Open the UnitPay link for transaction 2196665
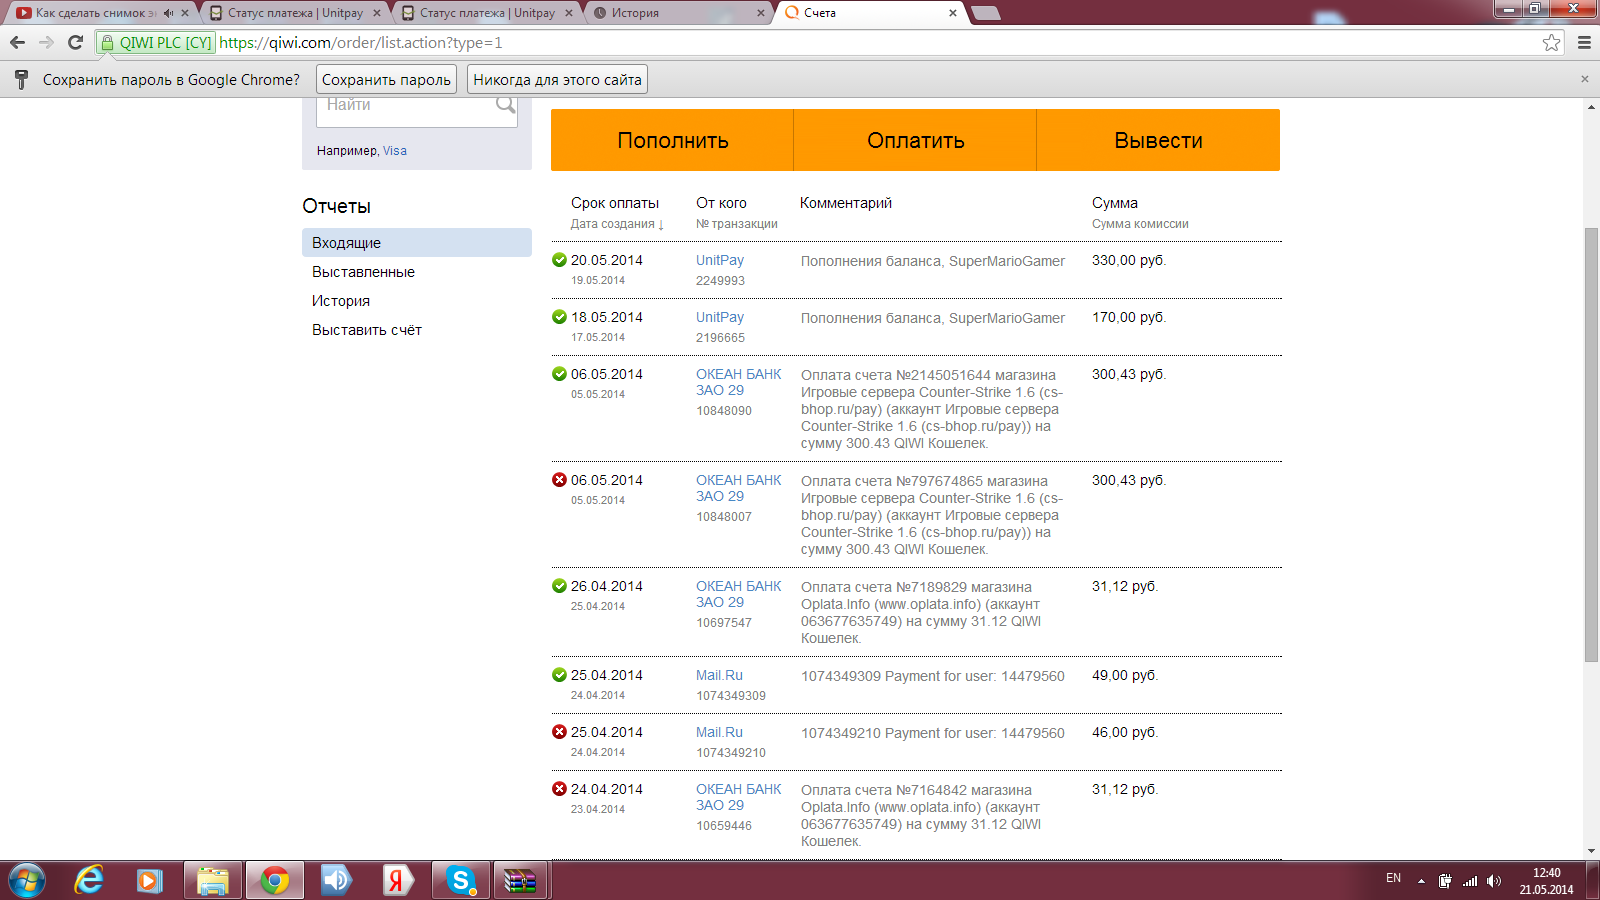Image resolution: width=1600 pixels, height=900 pixels. tap(720, 317)
